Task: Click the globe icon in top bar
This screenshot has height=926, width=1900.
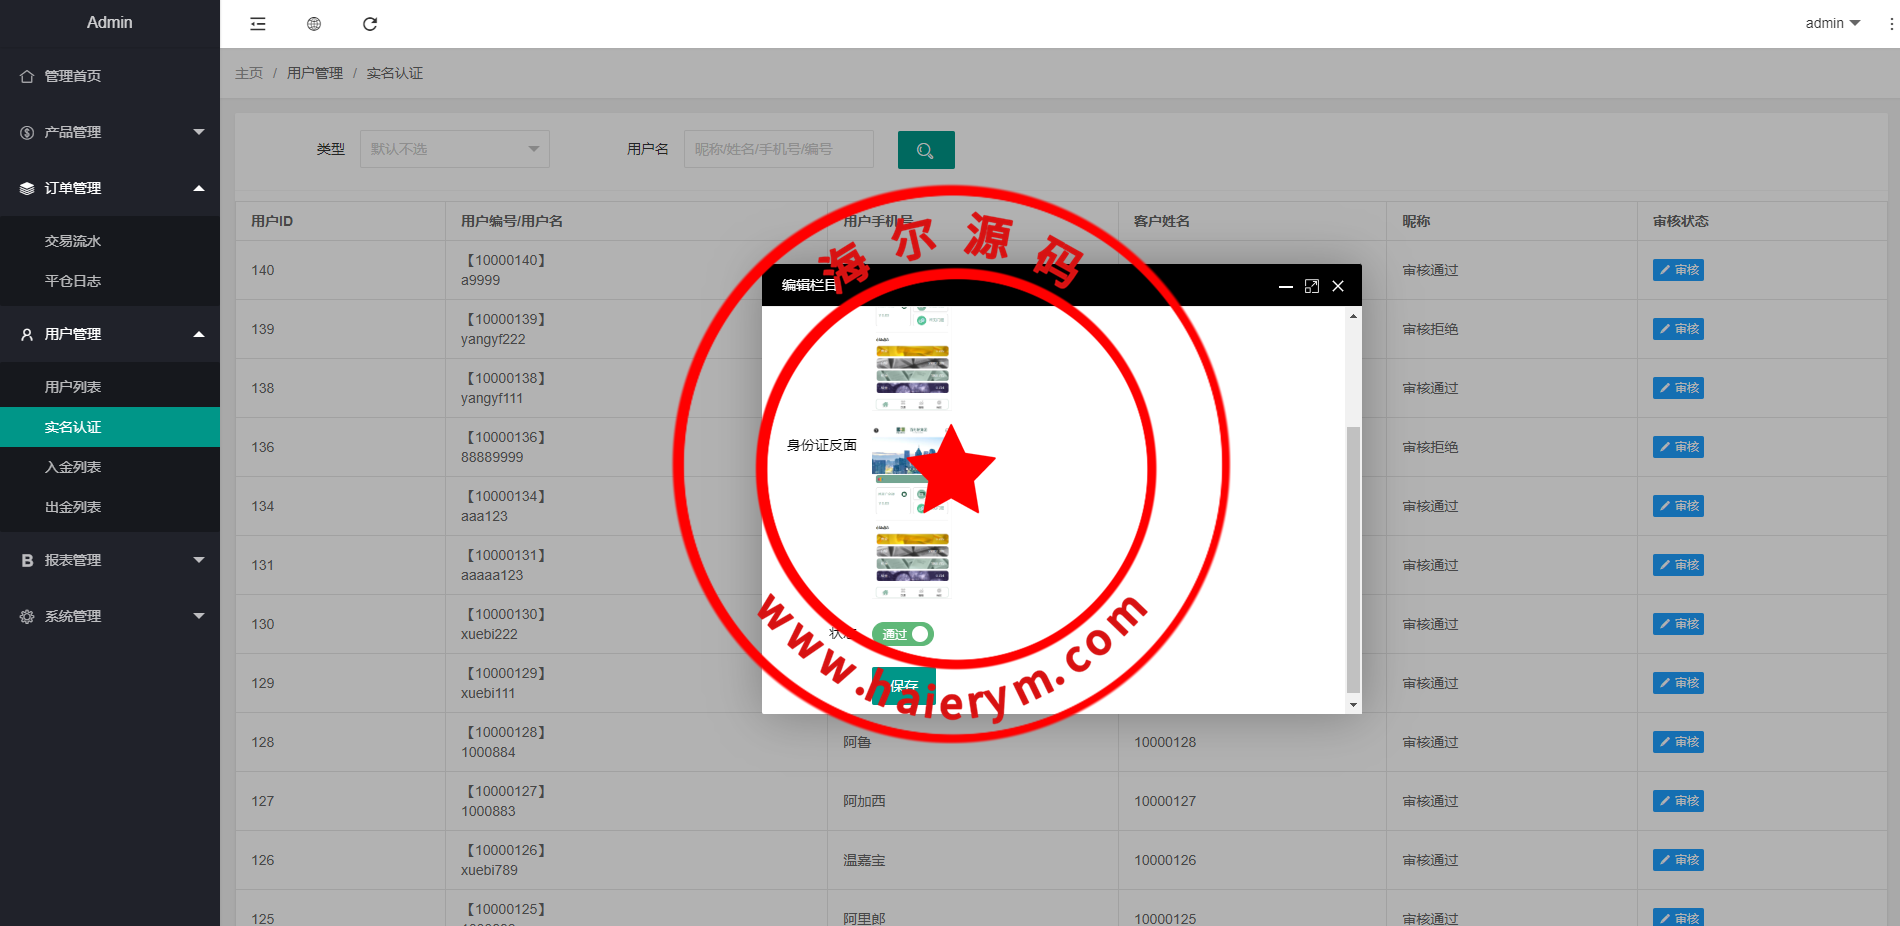Action: (314, 24)
